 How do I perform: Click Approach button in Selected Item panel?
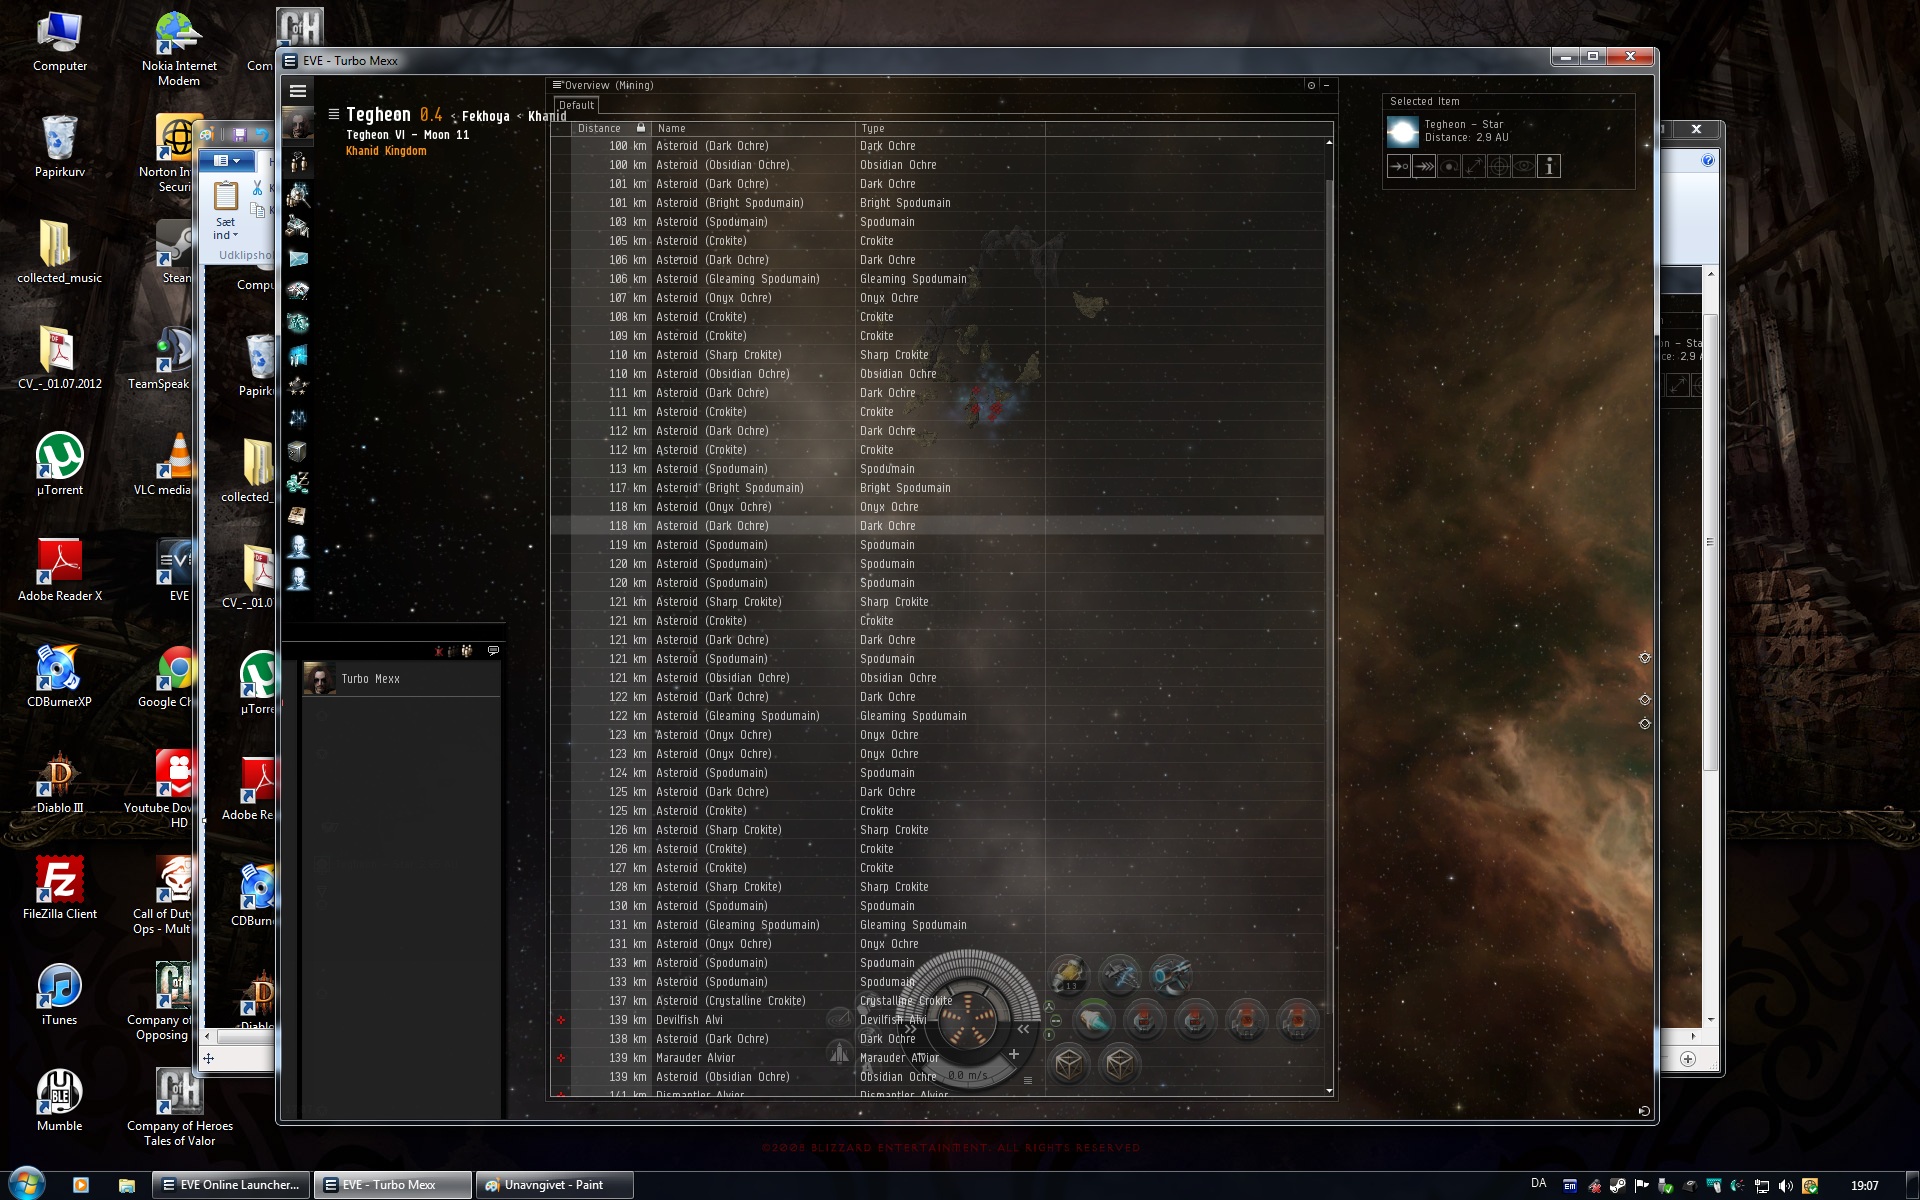coord(1399,167)
